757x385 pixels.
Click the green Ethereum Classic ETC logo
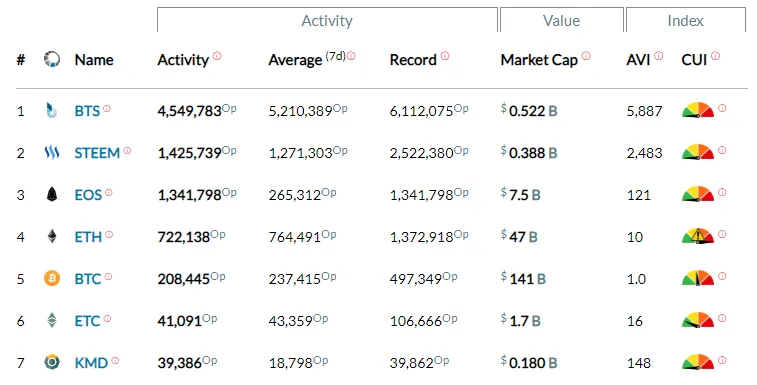tap(52, 321)
